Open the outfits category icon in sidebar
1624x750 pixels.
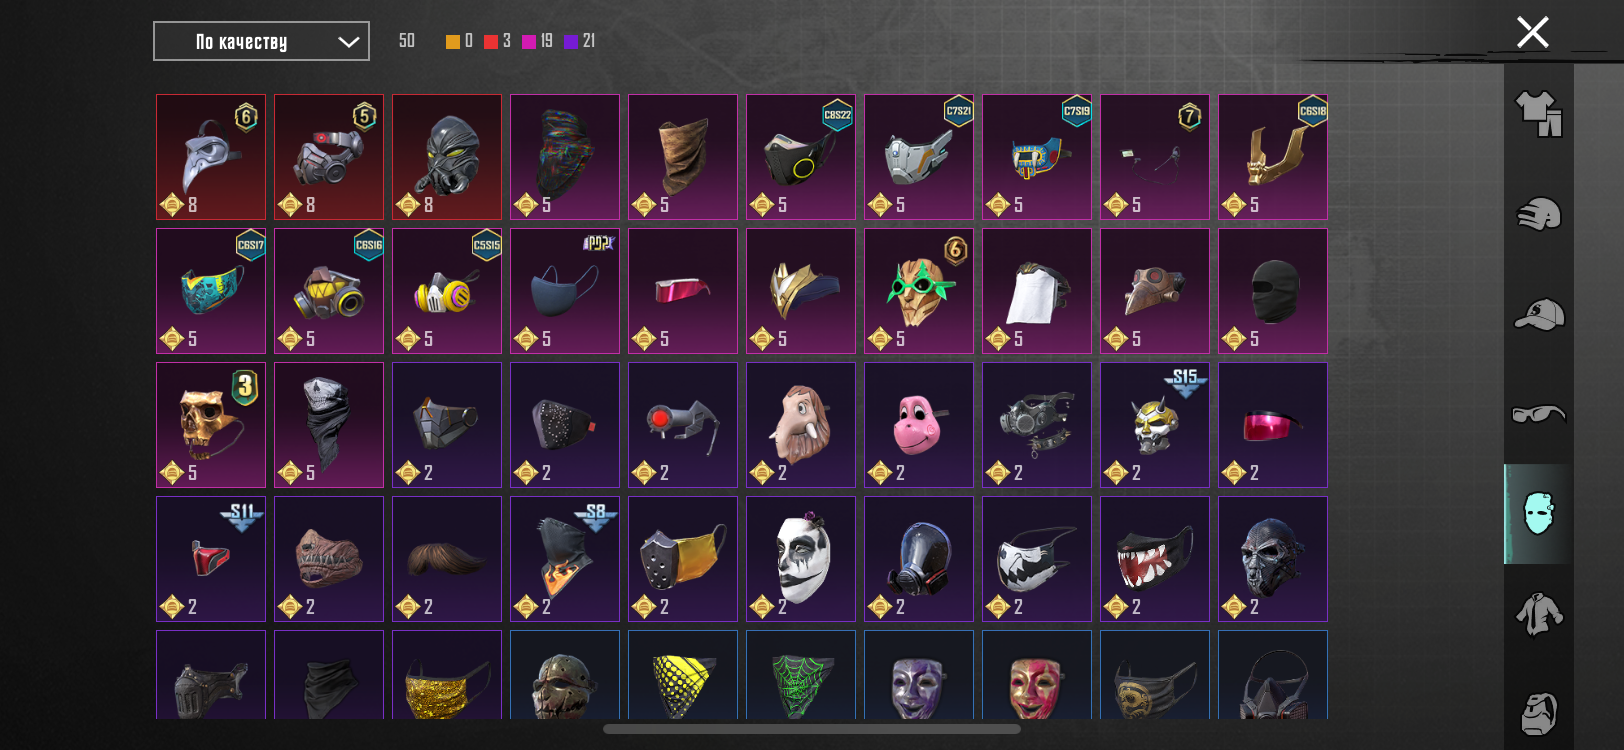1538,114
